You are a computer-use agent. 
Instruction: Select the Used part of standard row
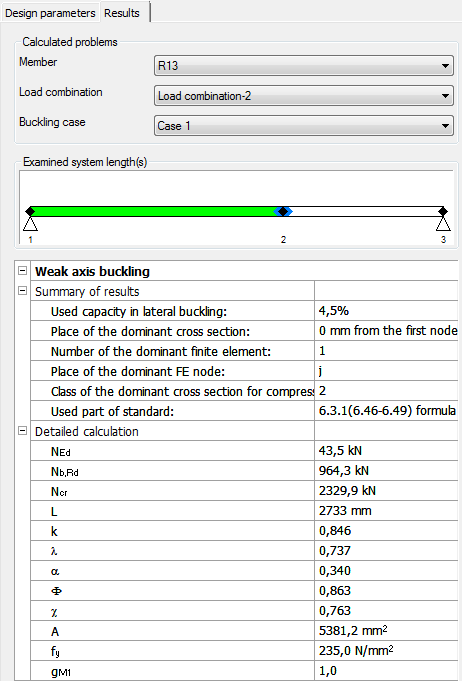(x=244, y=411)
